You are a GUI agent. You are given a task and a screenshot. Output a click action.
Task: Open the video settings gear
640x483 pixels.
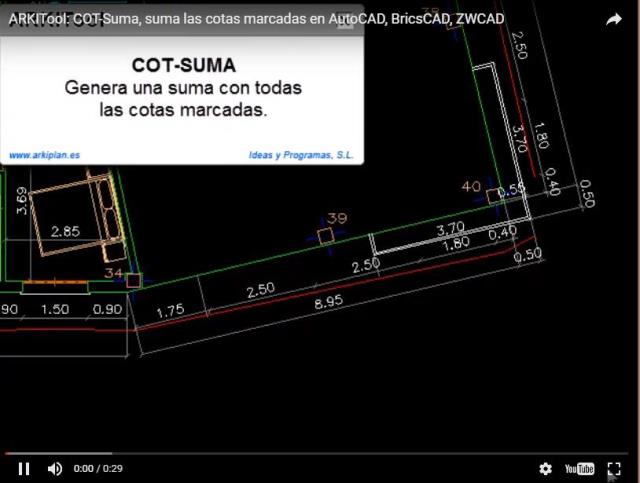click(x=545, y=468)
